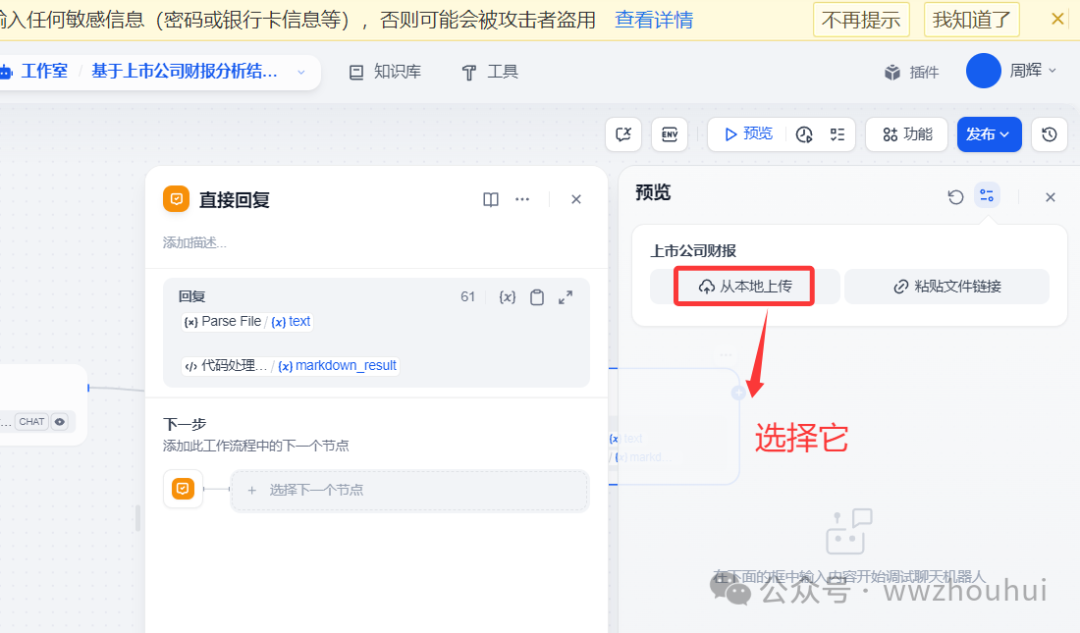Insert variable using {x} icon in 回复
1080x633 pixels.
(x=507, y=297)
